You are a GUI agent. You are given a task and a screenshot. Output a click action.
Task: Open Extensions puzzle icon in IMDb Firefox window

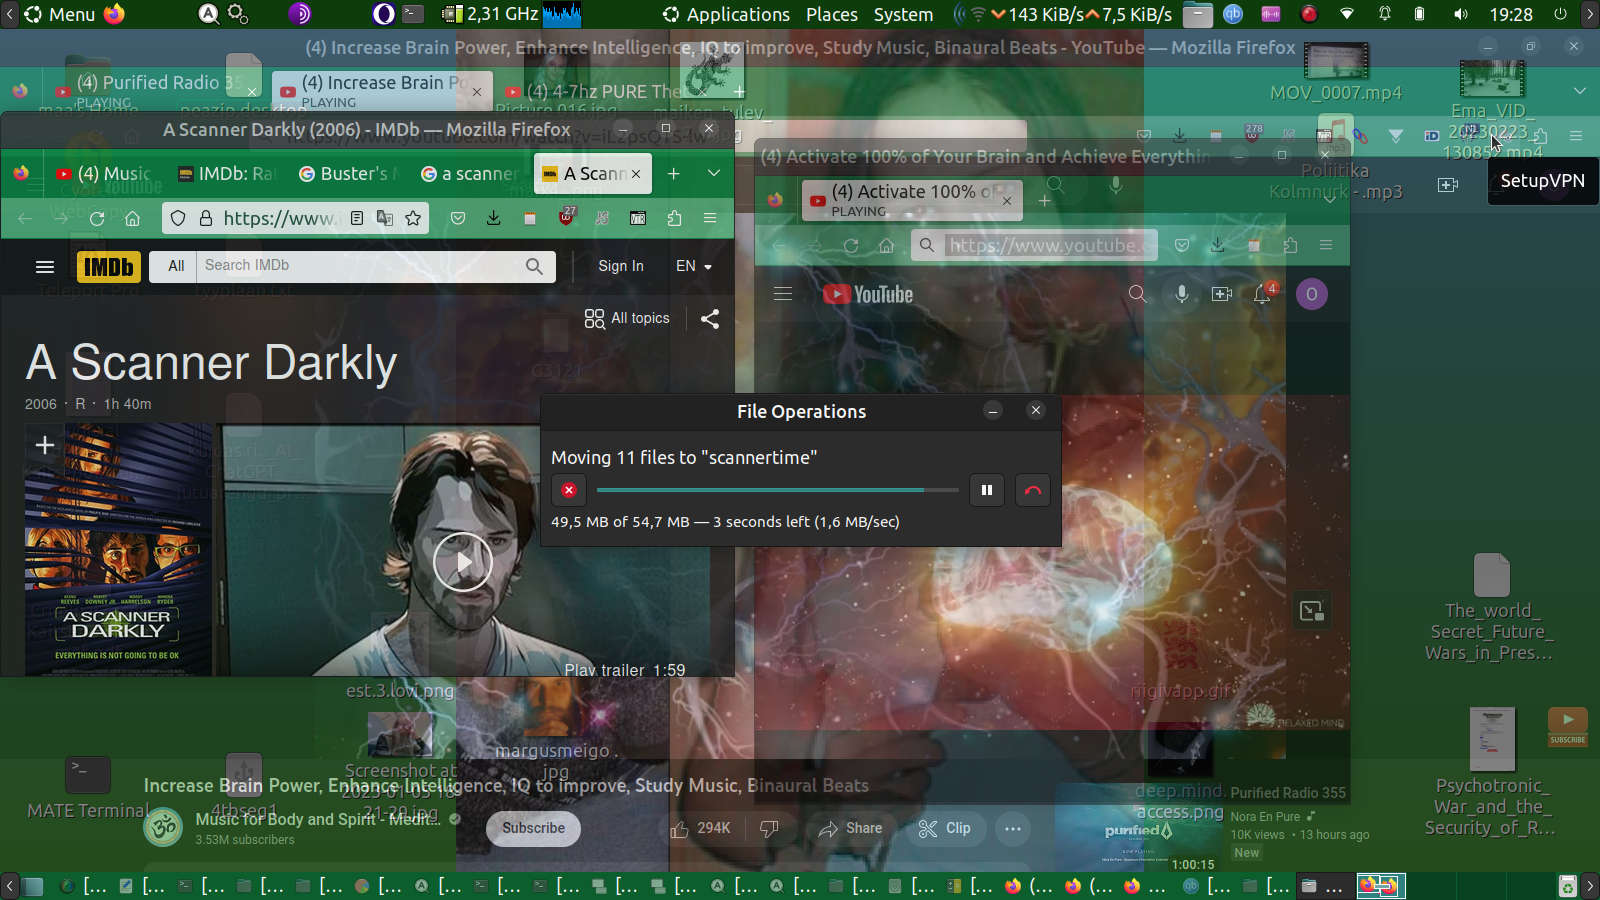pos(674,218)
